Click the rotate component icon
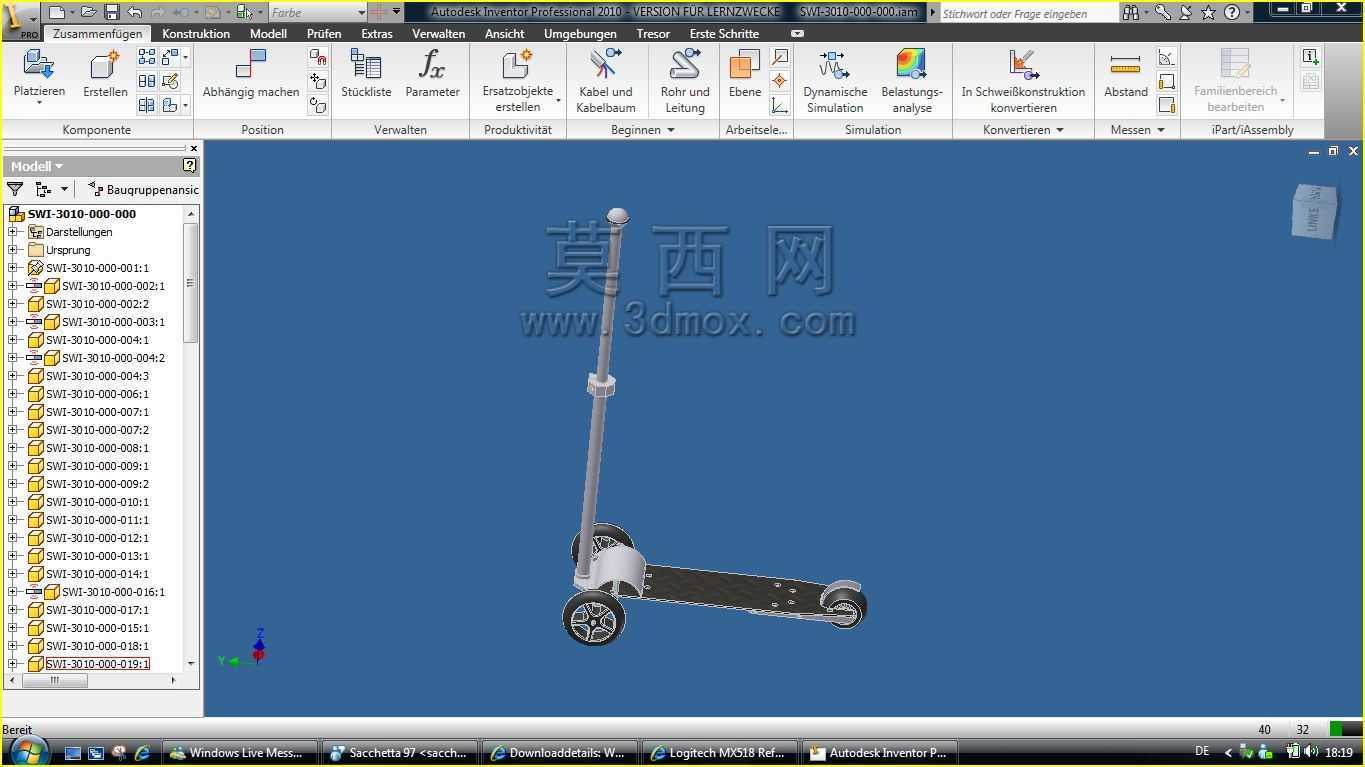The image size is (1365, 767). click(x=318, y=105)
